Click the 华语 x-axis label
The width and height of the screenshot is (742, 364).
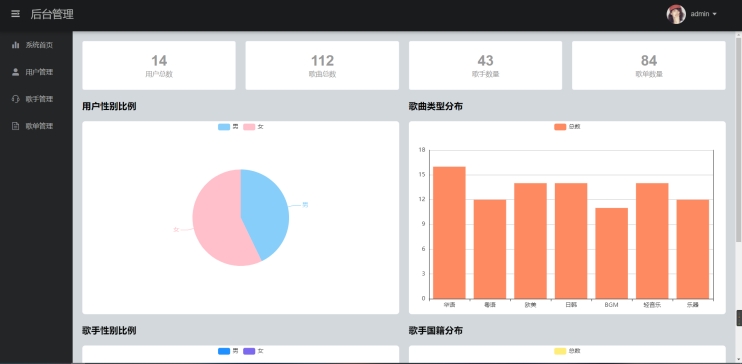[449, 305]
